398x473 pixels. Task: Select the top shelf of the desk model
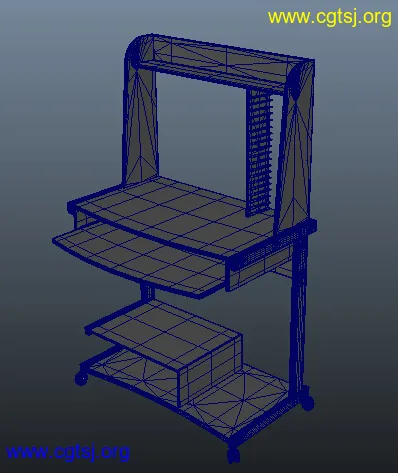click(x=220, y=62)
